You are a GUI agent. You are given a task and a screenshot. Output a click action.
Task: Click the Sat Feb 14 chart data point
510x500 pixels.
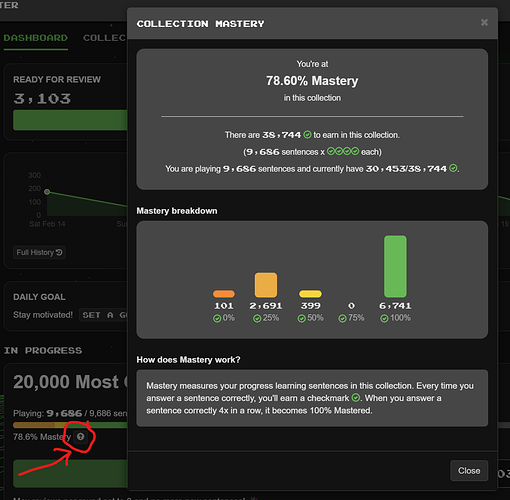[47, 192]
